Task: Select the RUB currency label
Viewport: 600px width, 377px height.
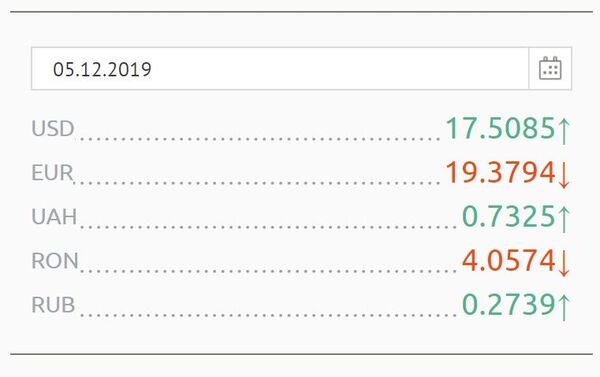Action: point(53,305)
